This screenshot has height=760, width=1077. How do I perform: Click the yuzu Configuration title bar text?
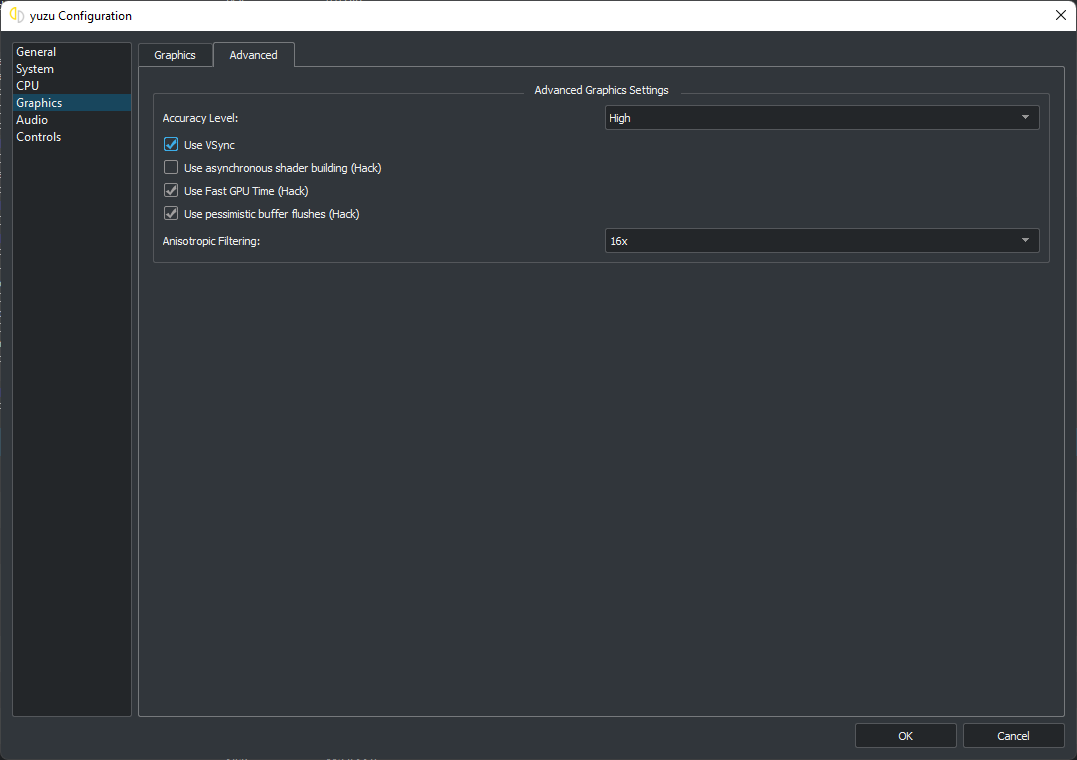coord(81,16)
